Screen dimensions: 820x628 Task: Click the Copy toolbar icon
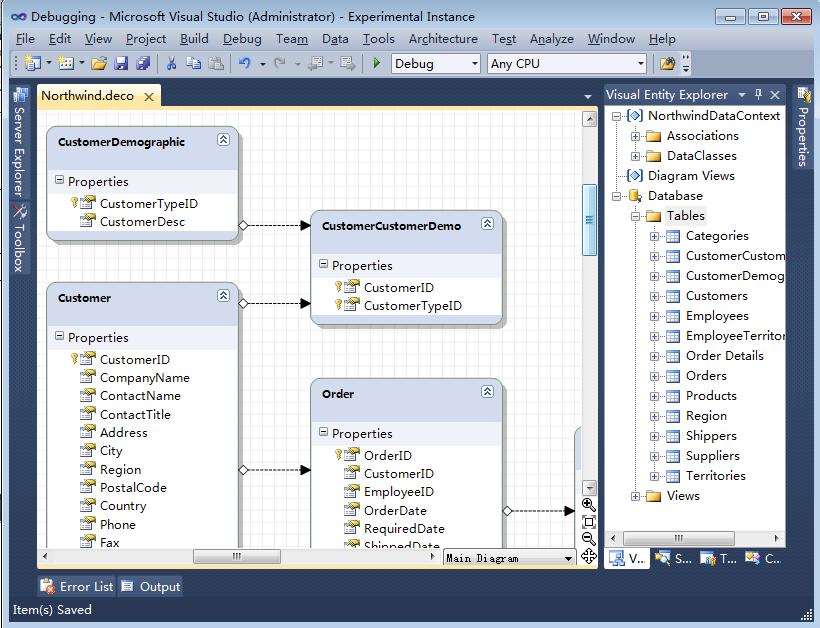tap(193, 63)
